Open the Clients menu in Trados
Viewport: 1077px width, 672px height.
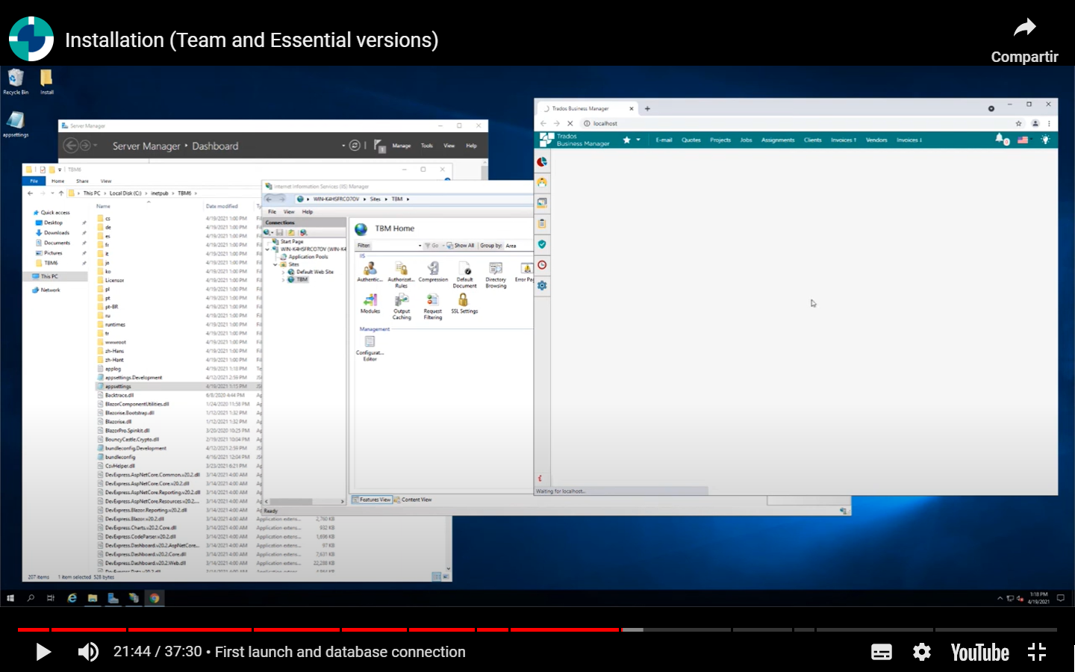point(813,139)
